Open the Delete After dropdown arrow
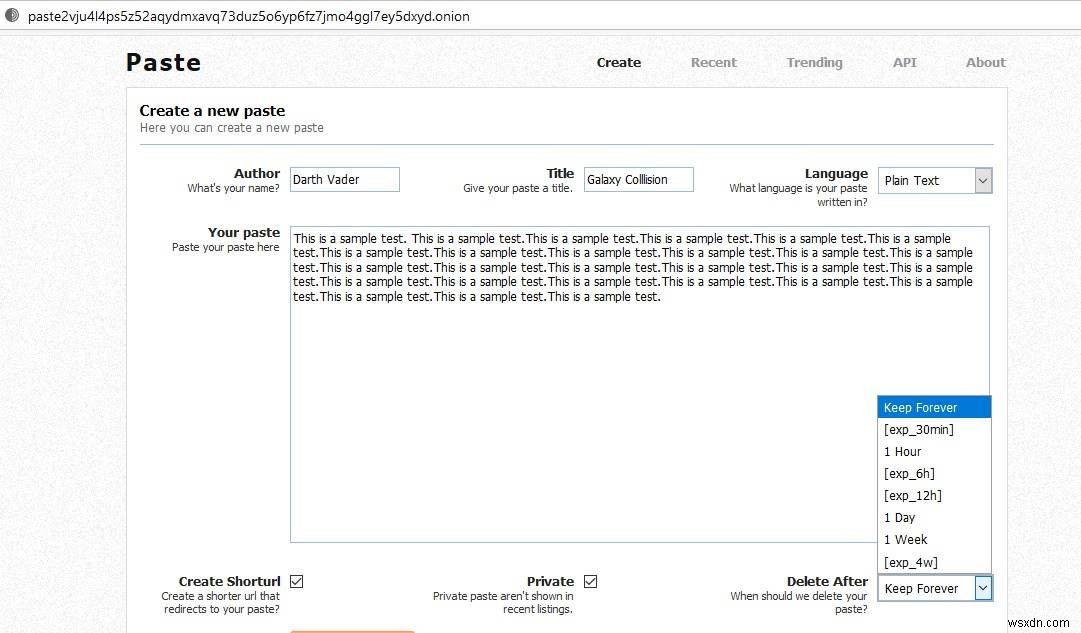The width and height of the screenshot is (1081, 633). coord(983,588)
